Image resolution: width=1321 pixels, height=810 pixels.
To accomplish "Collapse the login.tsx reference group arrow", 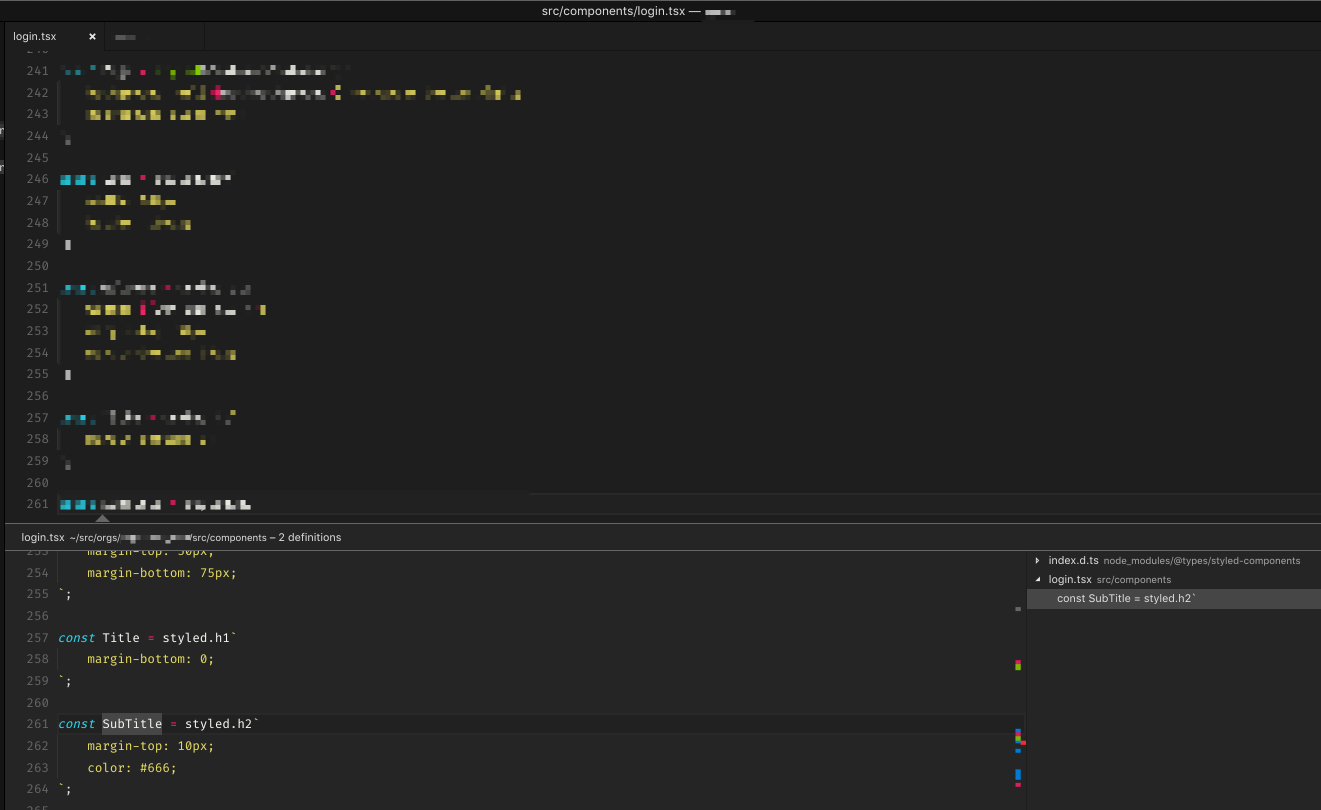I will (1037, 580).
